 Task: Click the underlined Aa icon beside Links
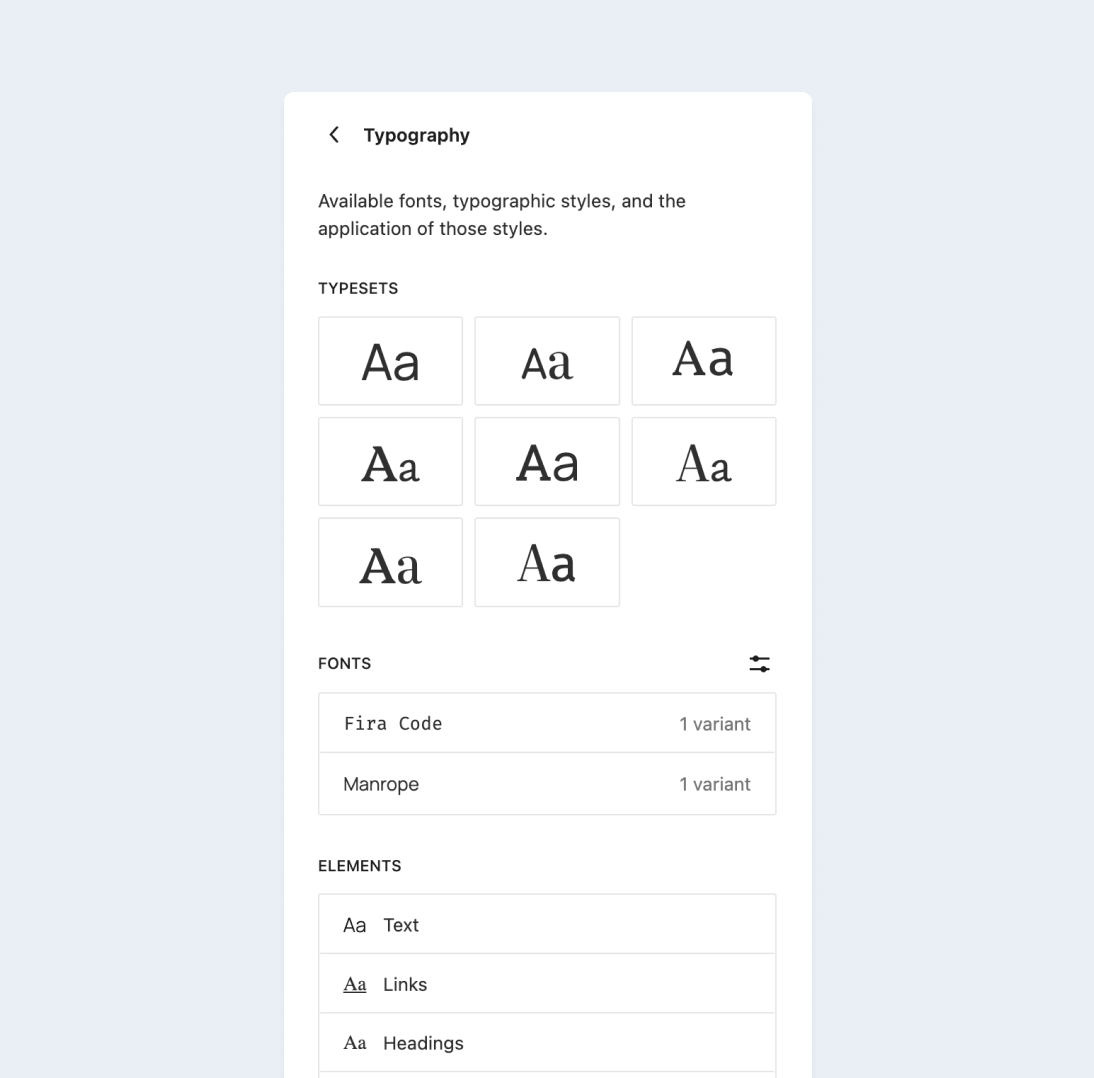coord(354,985)
